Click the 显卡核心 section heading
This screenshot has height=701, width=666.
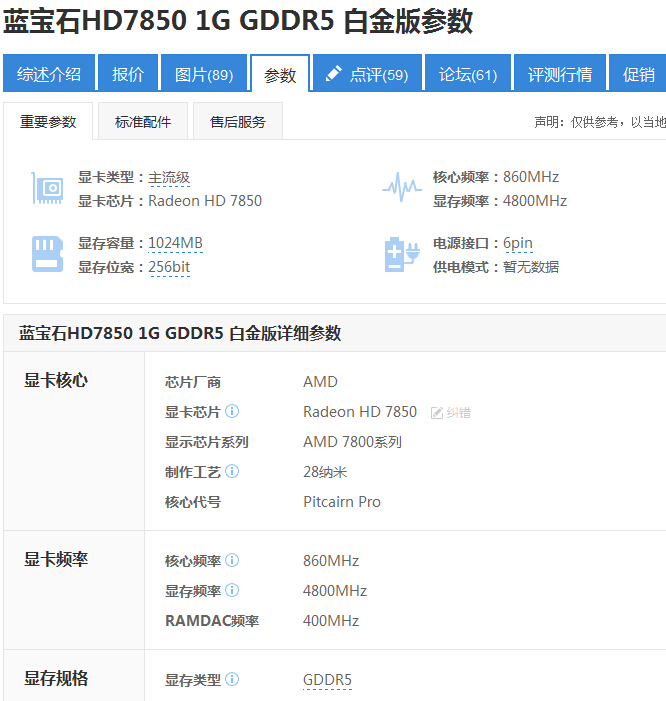(56, 380)
